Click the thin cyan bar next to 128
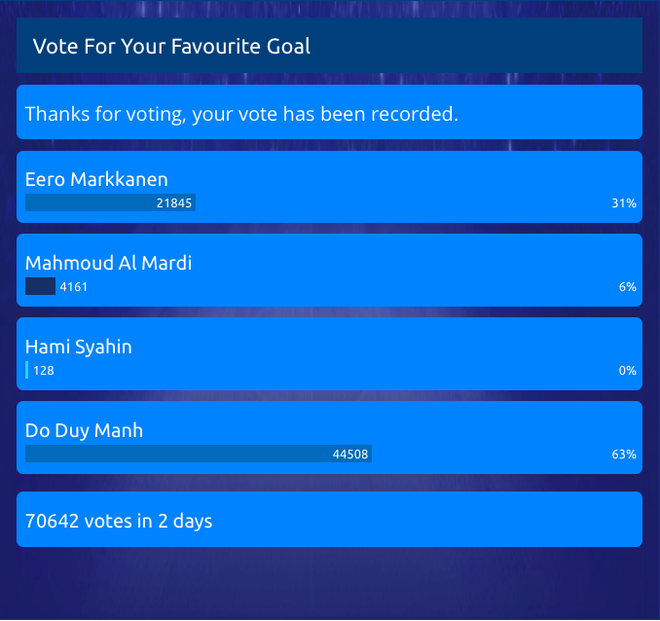The width and height of the screenshot is (660, 621). 27,370
